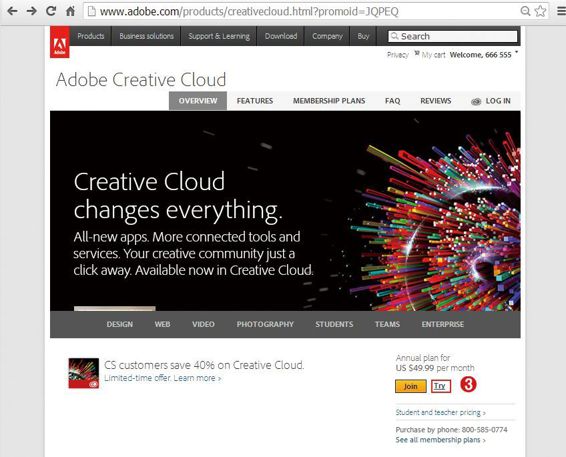
Task: Open Limited-time offer Learn more link
Action: coord(163,378)
